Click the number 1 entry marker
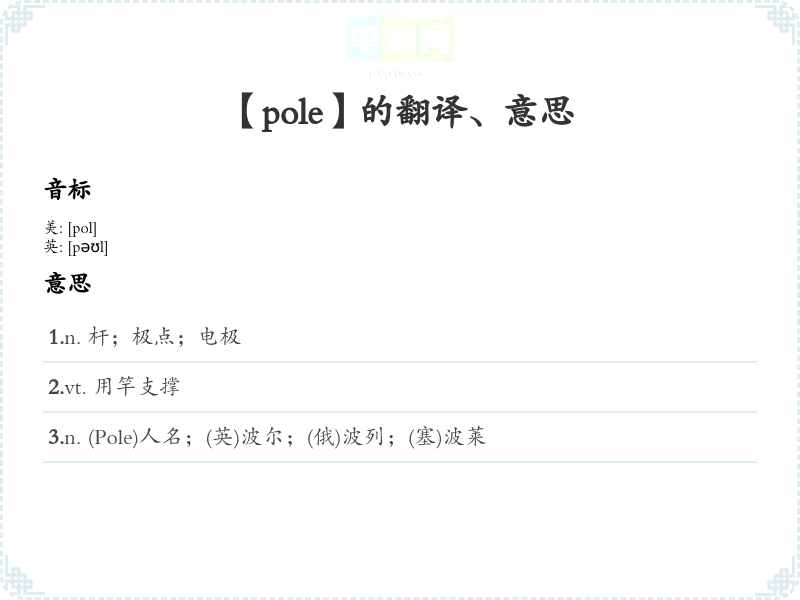This screenshot has width=800, height=600. tap(54, 337)
